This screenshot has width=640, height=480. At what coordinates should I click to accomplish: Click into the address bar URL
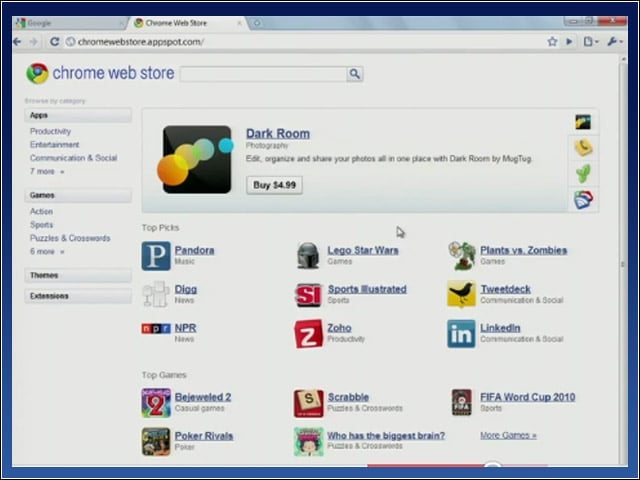click(141, 42)
